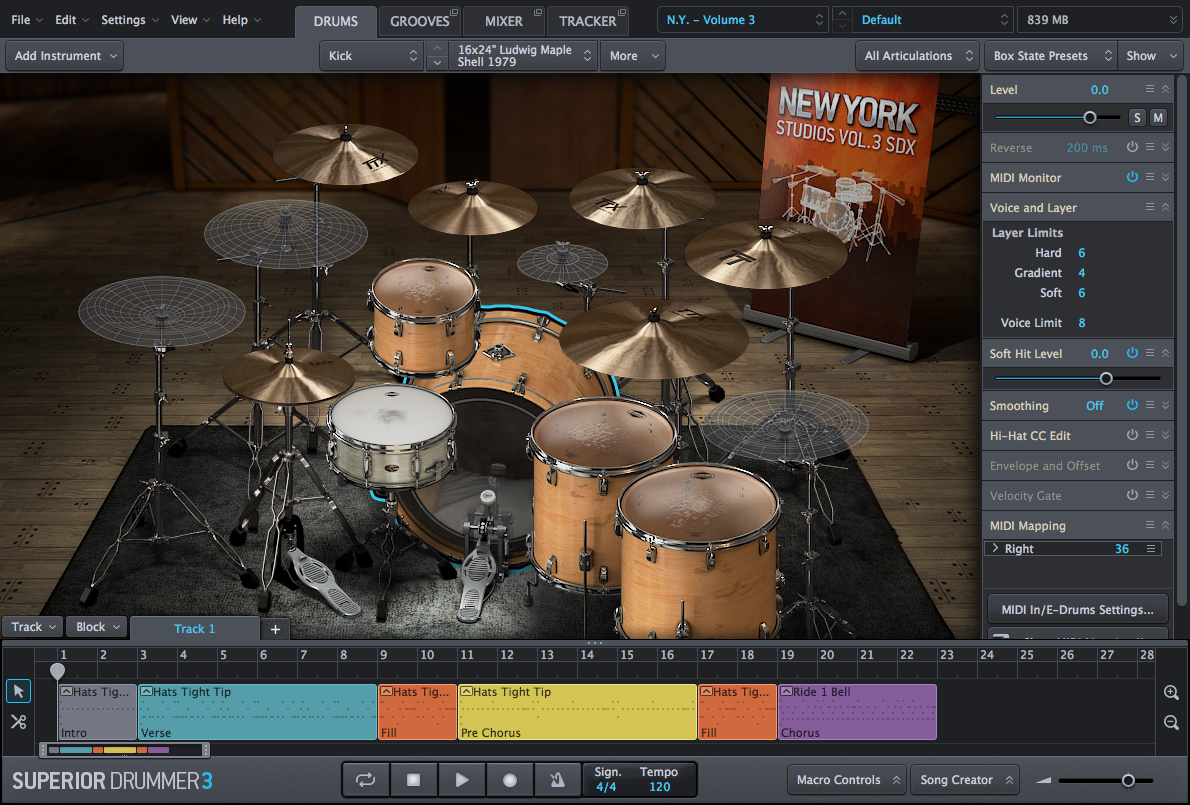Image resolution: width=1190 pixels, height=805 pixels.
Task: Mute the kick with M button
Action: click(1158, 118)
